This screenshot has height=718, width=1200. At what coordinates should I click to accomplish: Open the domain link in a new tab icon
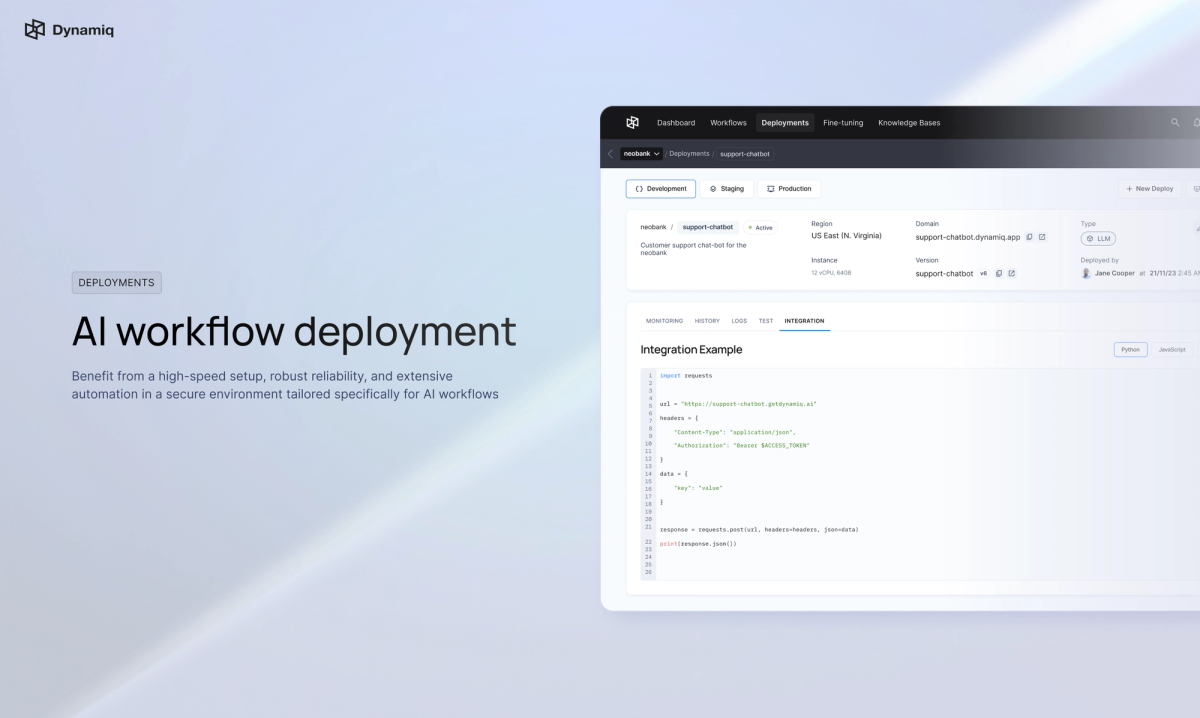1042,237
